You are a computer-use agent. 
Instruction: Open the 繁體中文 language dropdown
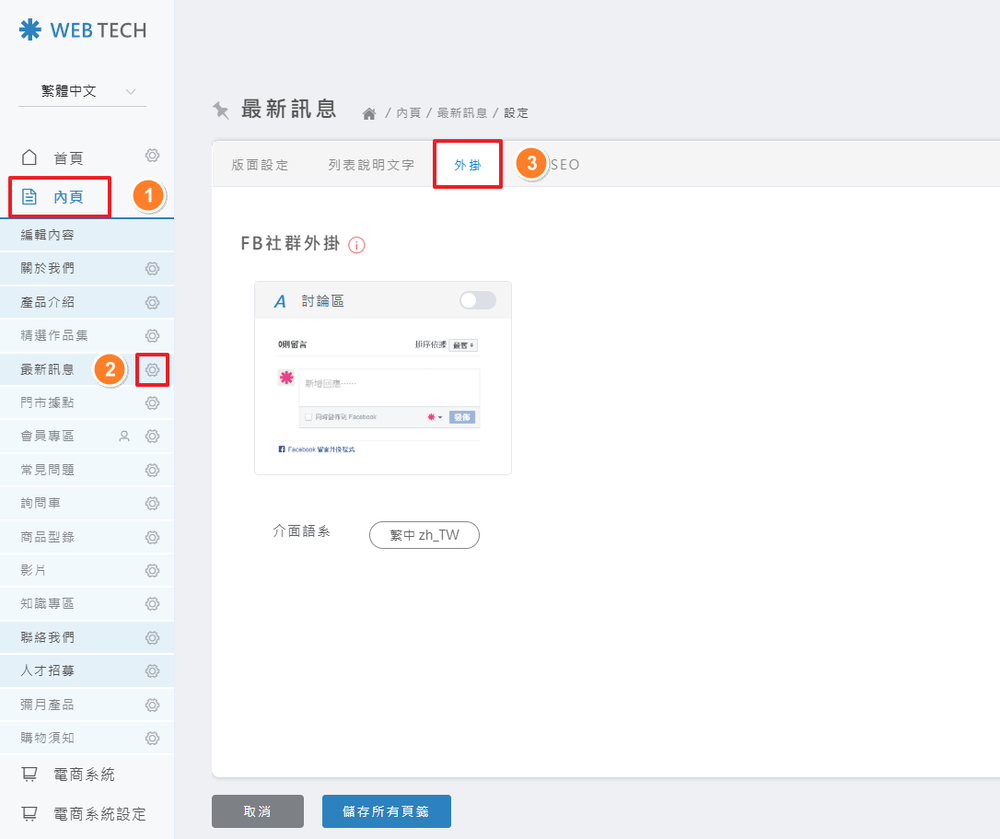point(83,91)
